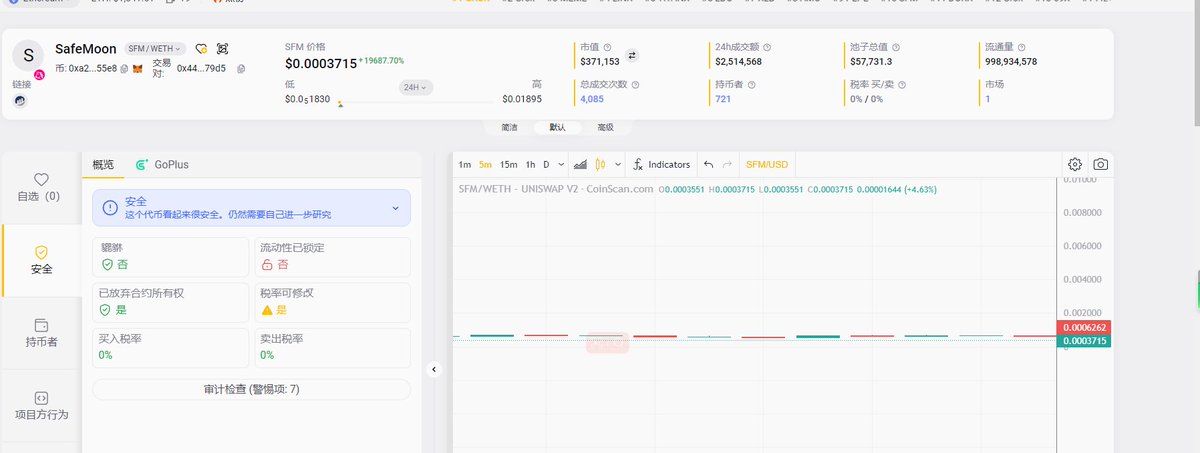Image resolution: width=1200 pixels, height=453 pixels.
Task: Click the red 0.0006262 price label
Action: tap(1085, 328)
